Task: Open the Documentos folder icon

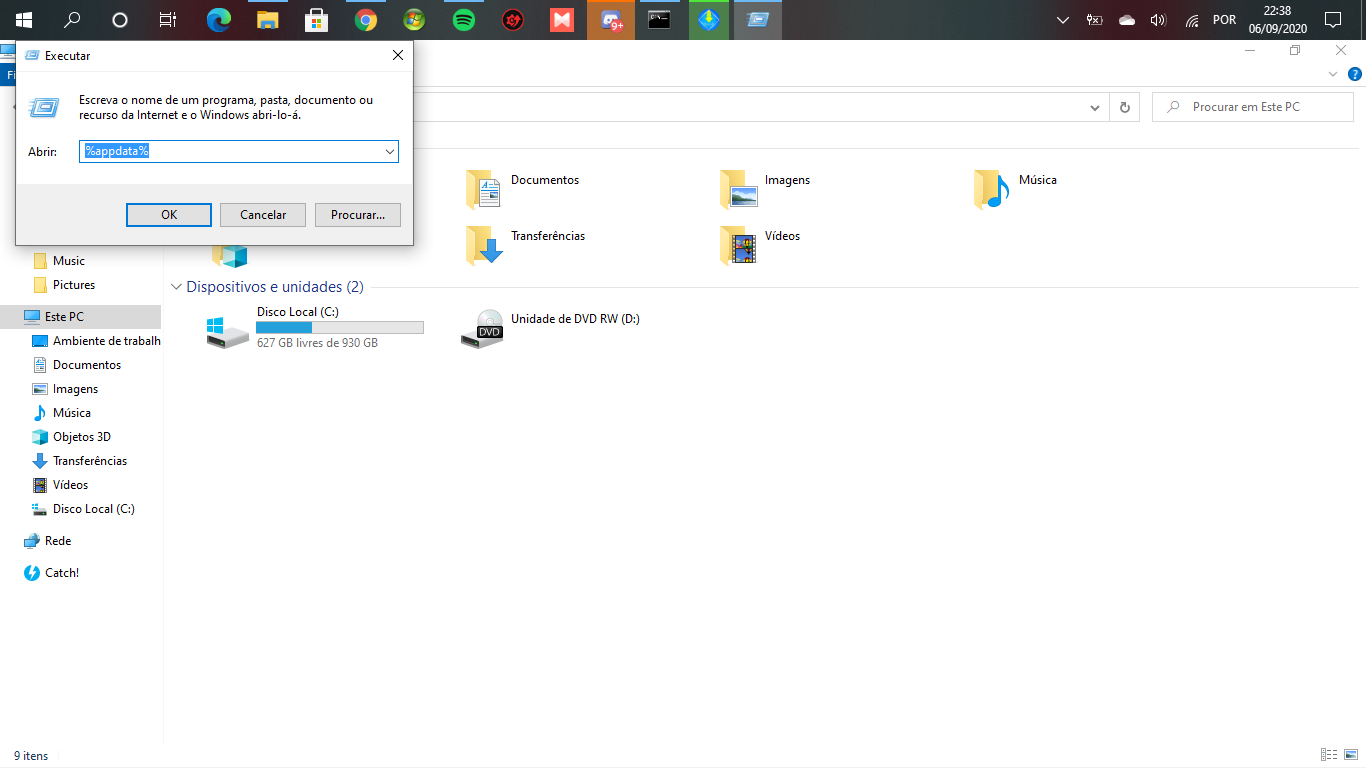Action: [483, 190]
